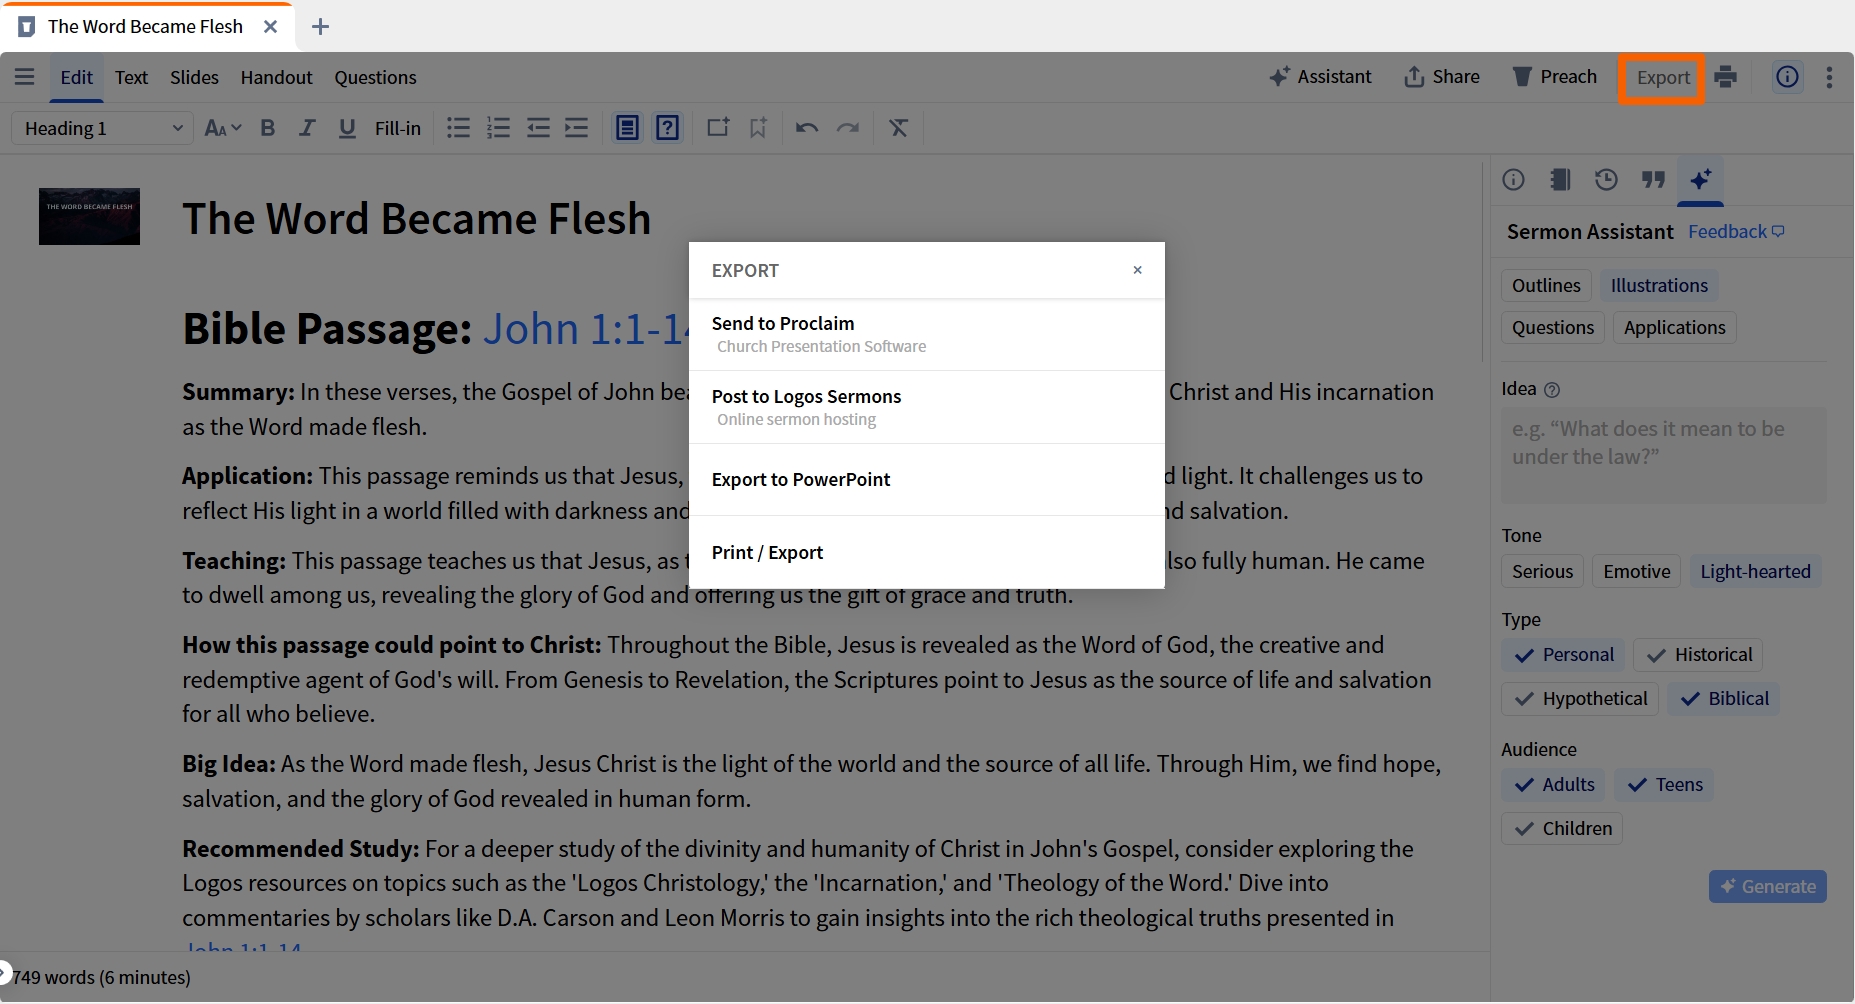Click the redo arrow icon
The height and width of the screenshot is (1004, 1855).
pyautogui.click(x=848, y=128)
